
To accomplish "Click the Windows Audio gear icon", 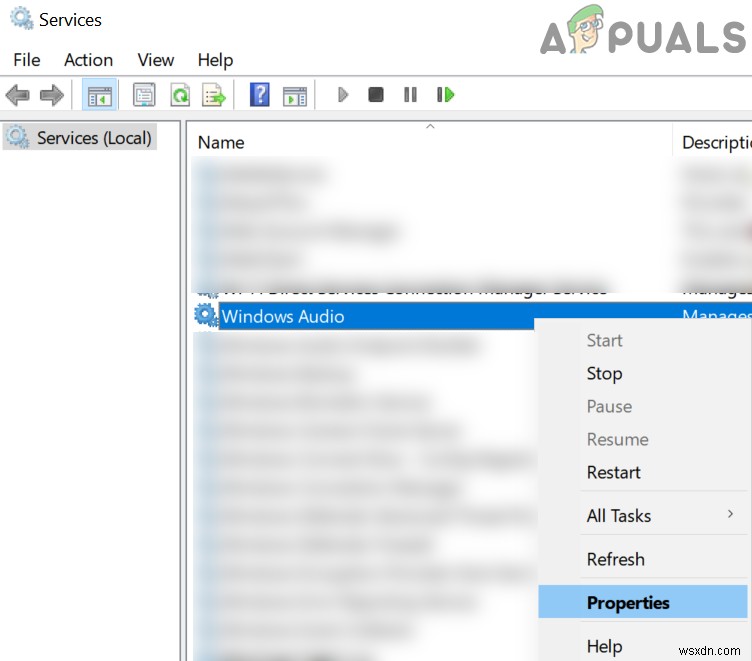I will 206,316.
